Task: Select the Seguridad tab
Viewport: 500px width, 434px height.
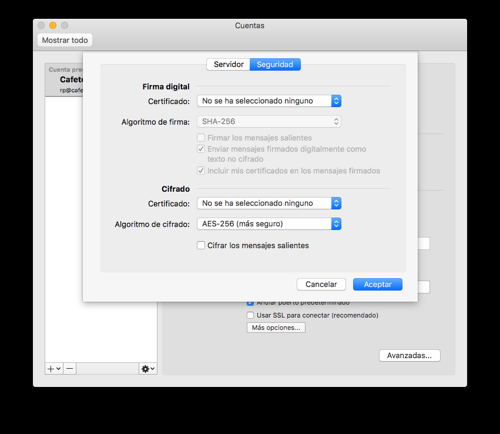Action: [x=275, y=64]
